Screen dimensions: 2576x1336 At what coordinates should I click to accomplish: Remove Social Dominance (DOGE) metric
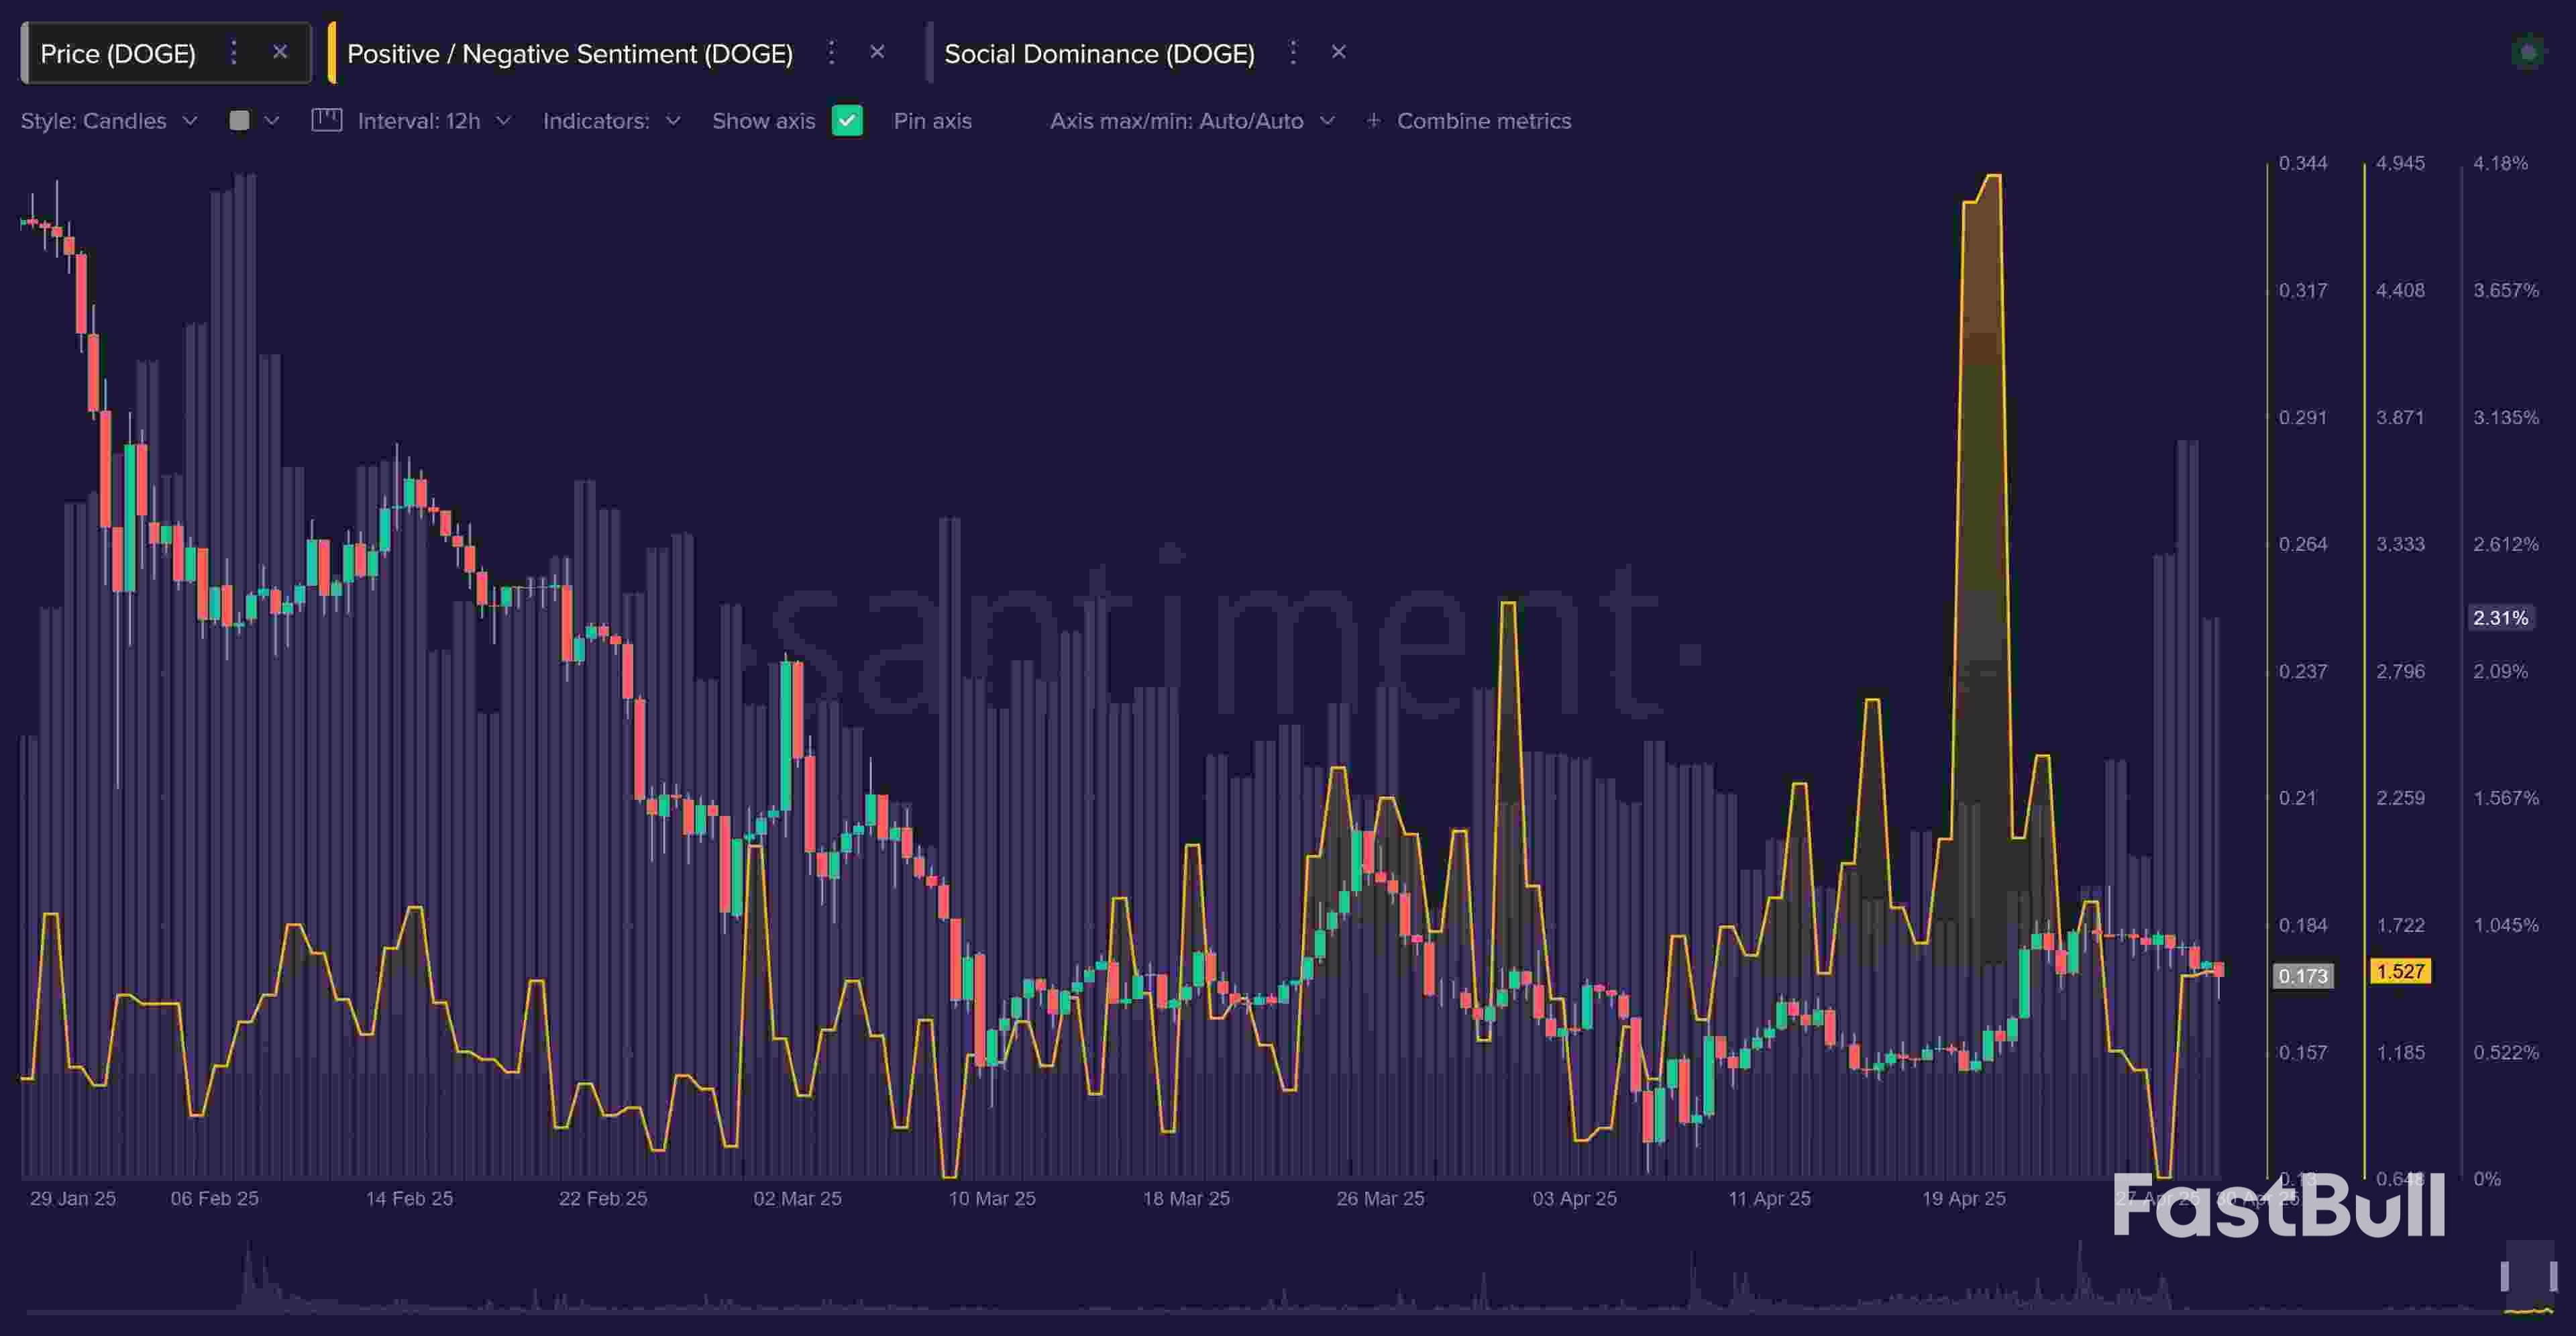click(1339, 52)
